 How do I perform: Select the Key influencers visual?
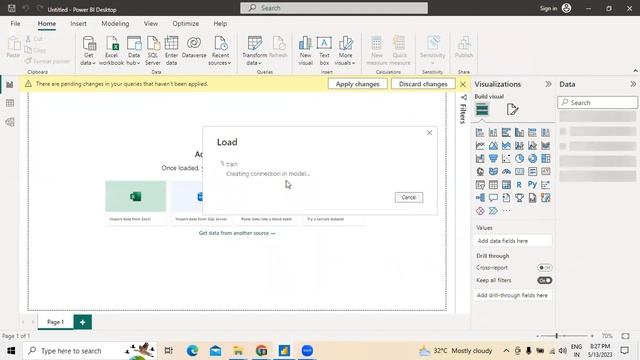(x=545, y=184)
